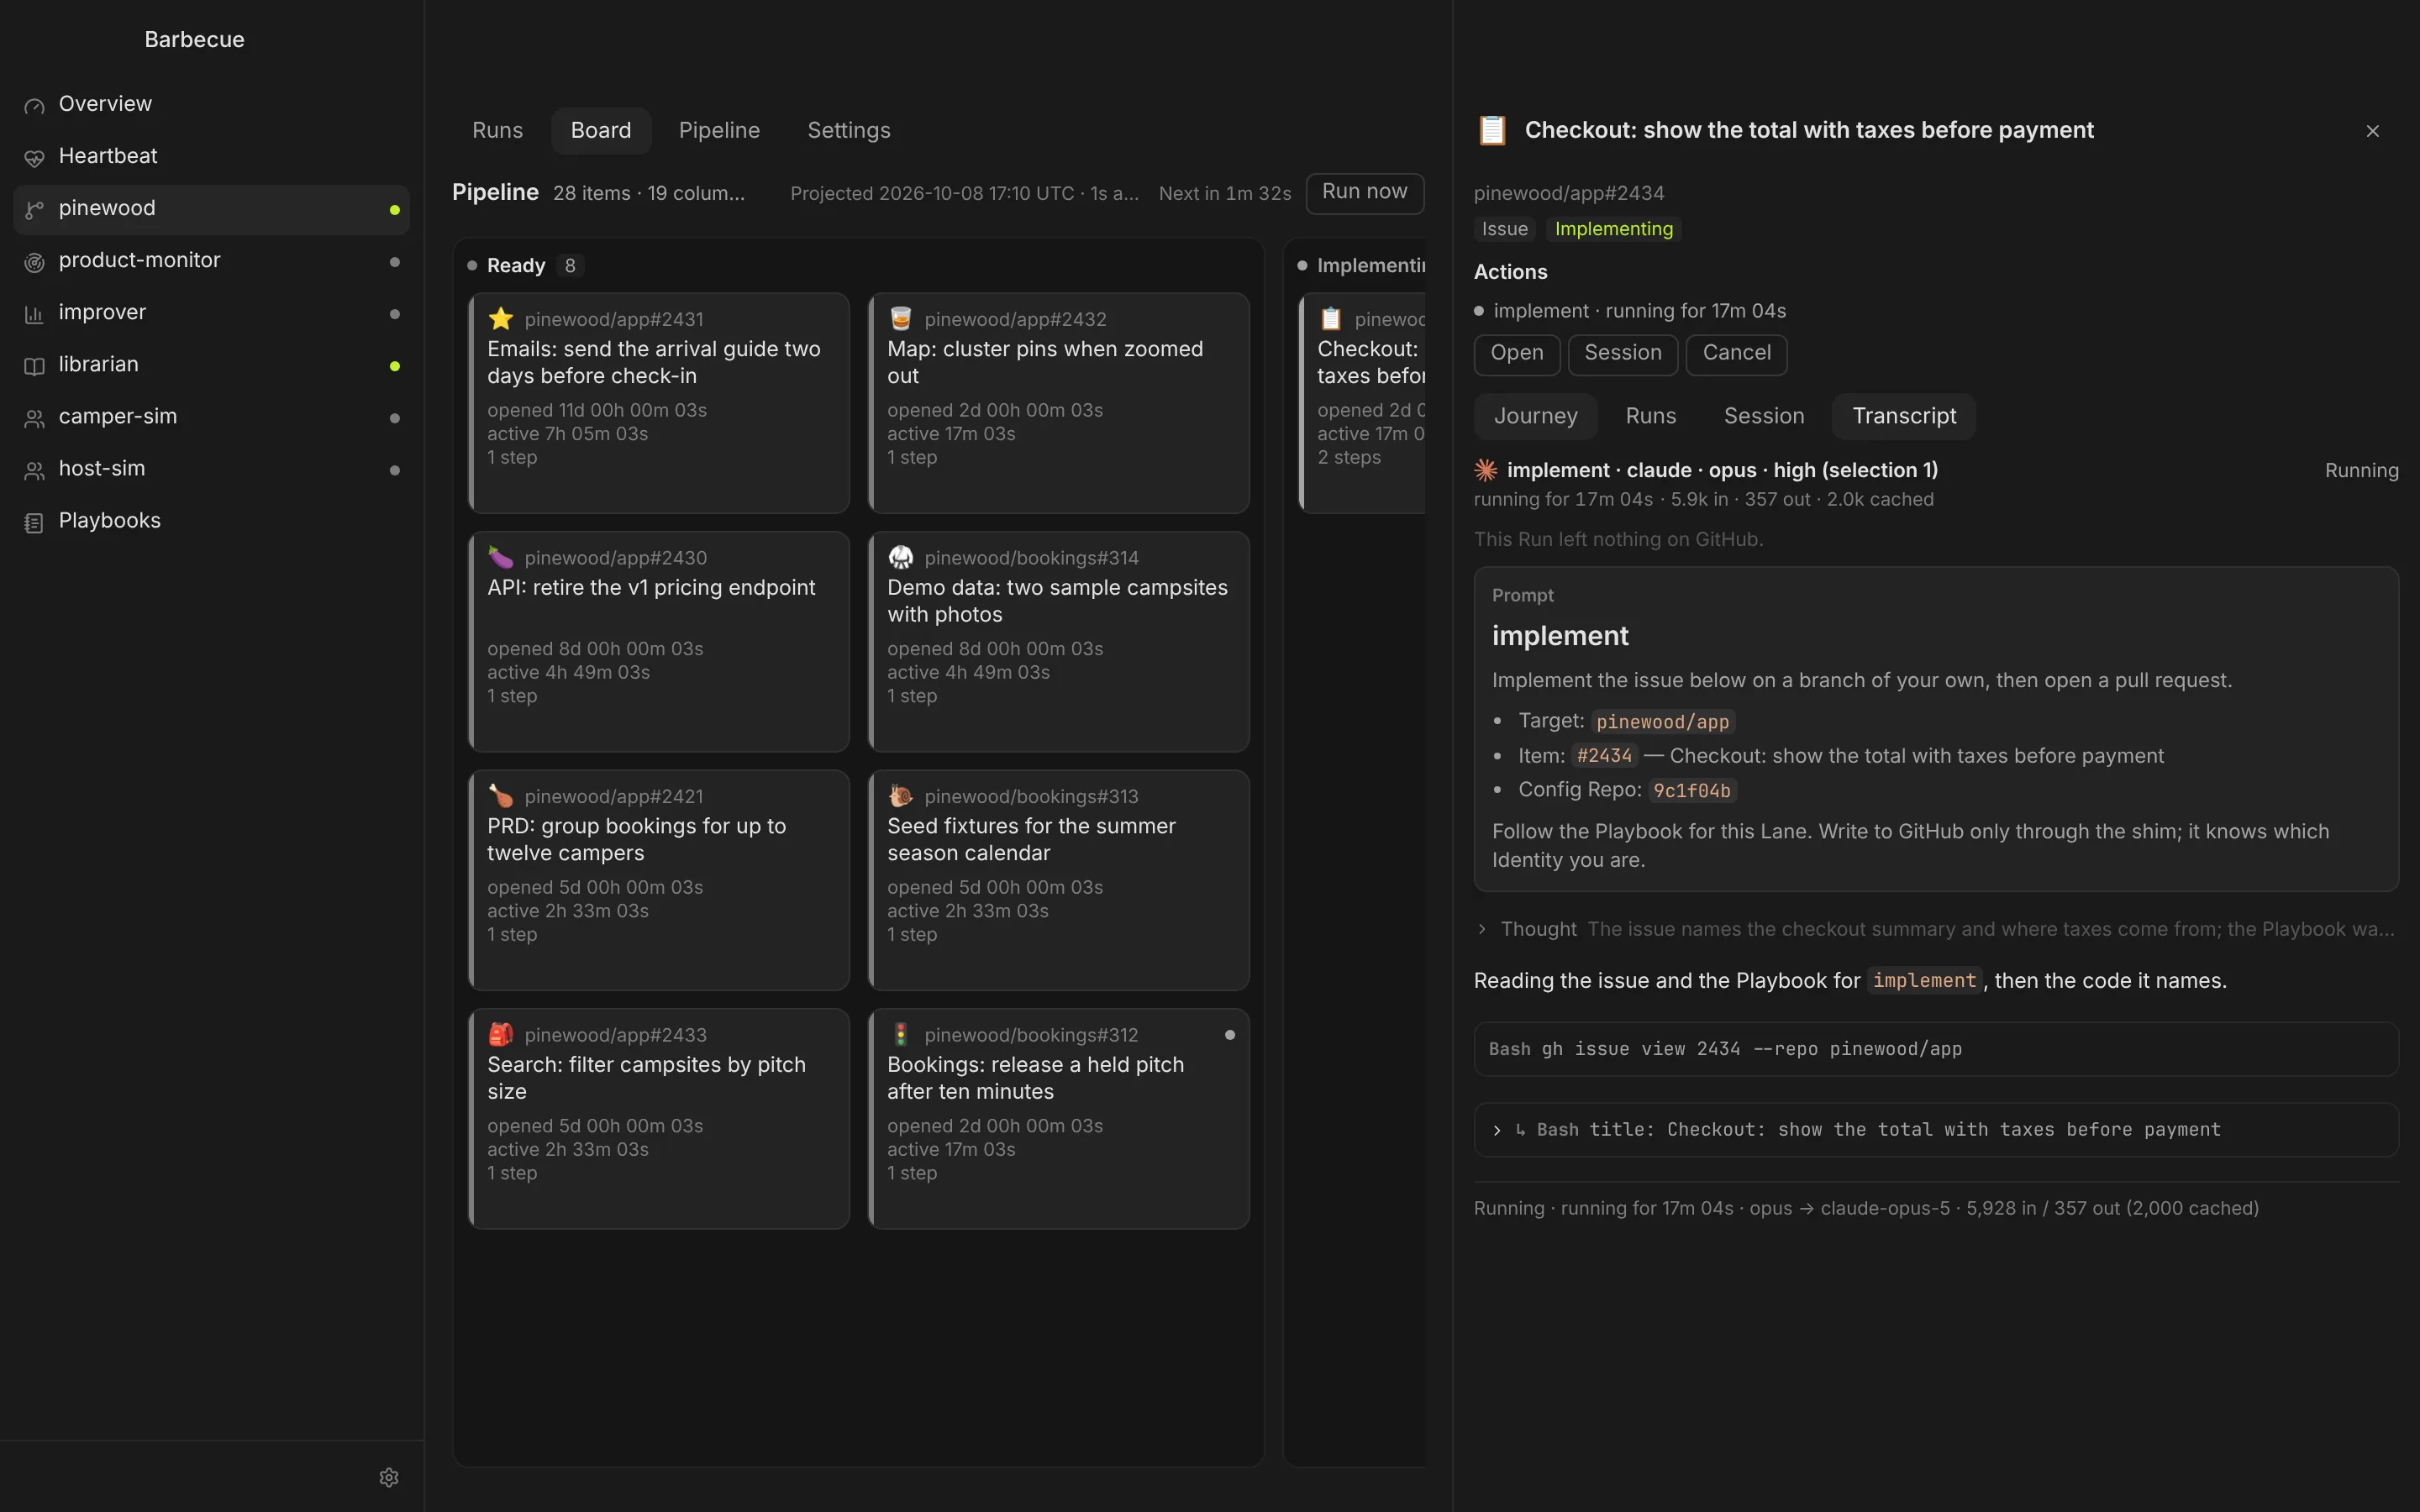The height and width of the screenshot is (1512, 2420).
Task: Click the Bash gh issue view command block
Action: (x=1936, y=1049)
